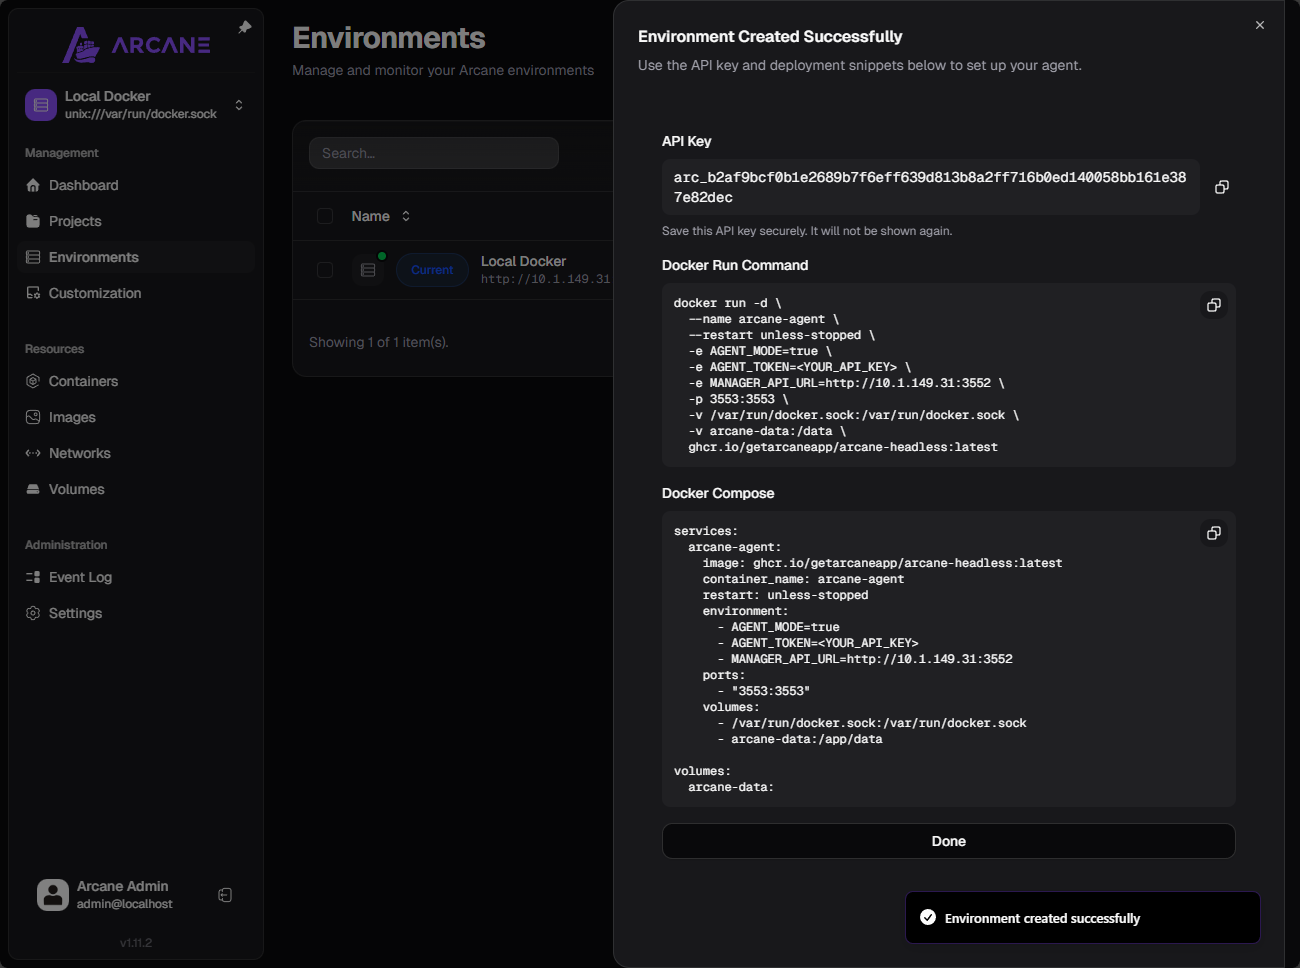Screen dimensions: 1300x968
Task: Open Containers from the sidebar
Action: (x=83, y=381)
